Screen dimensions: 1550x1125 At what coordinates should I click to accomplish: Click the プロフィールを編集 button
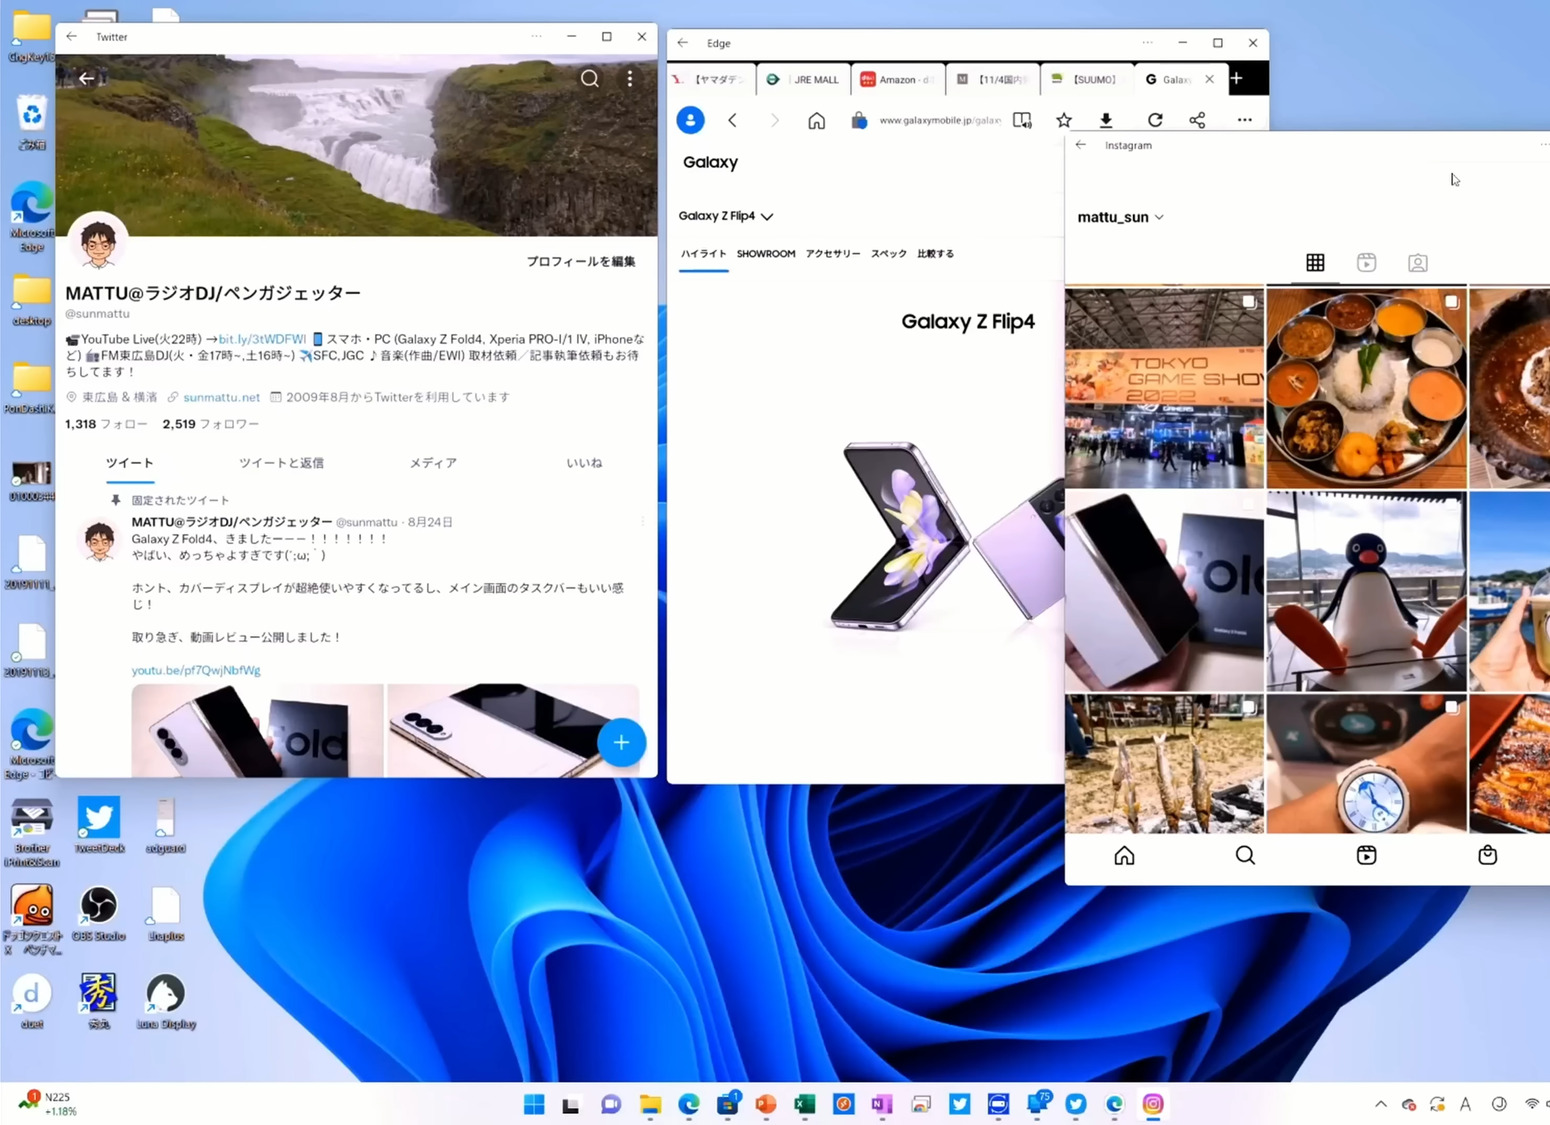pyautogui.click(x=581, y=261)
